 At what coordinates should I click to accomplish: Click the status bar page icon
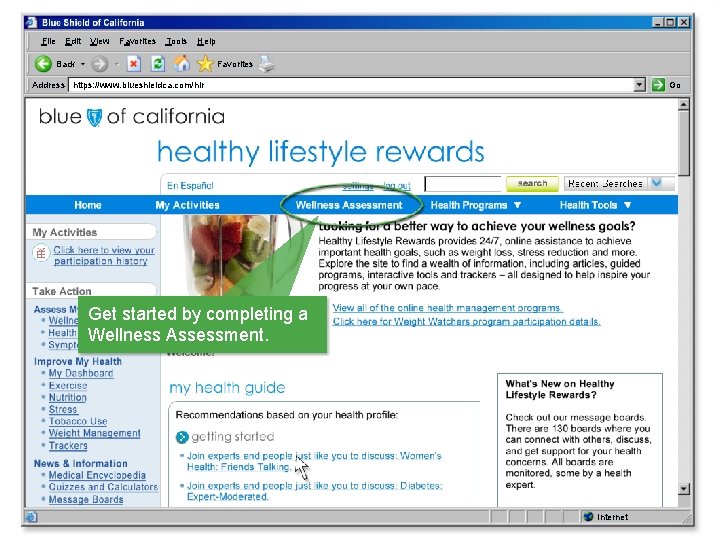pyautogui.click(x=31, y=517)
